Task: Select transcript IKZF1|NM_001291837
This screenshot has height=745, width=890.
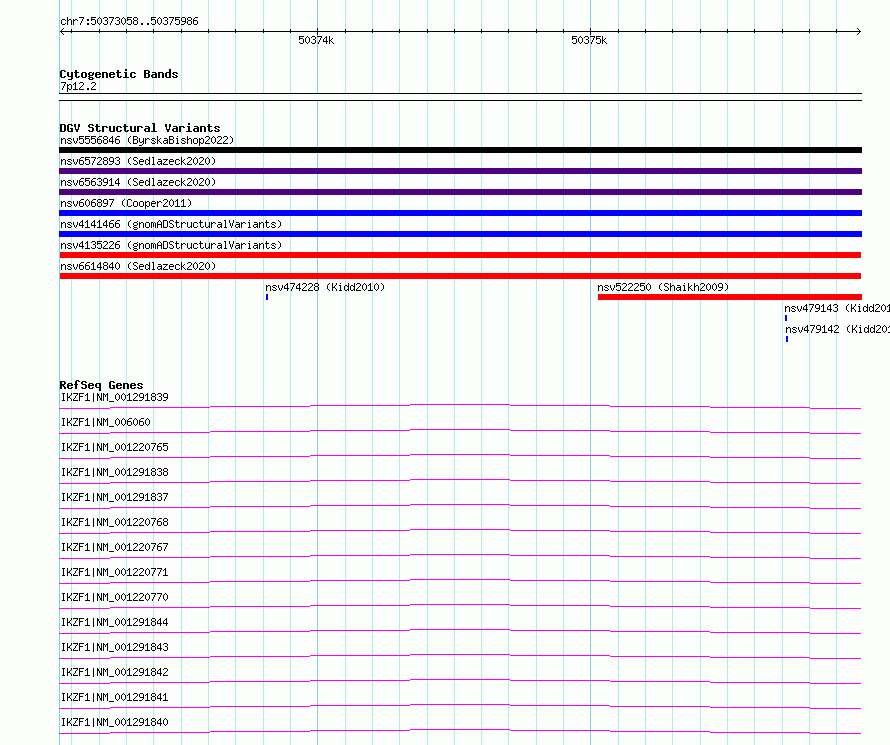Action: click(x=115, y=497)
